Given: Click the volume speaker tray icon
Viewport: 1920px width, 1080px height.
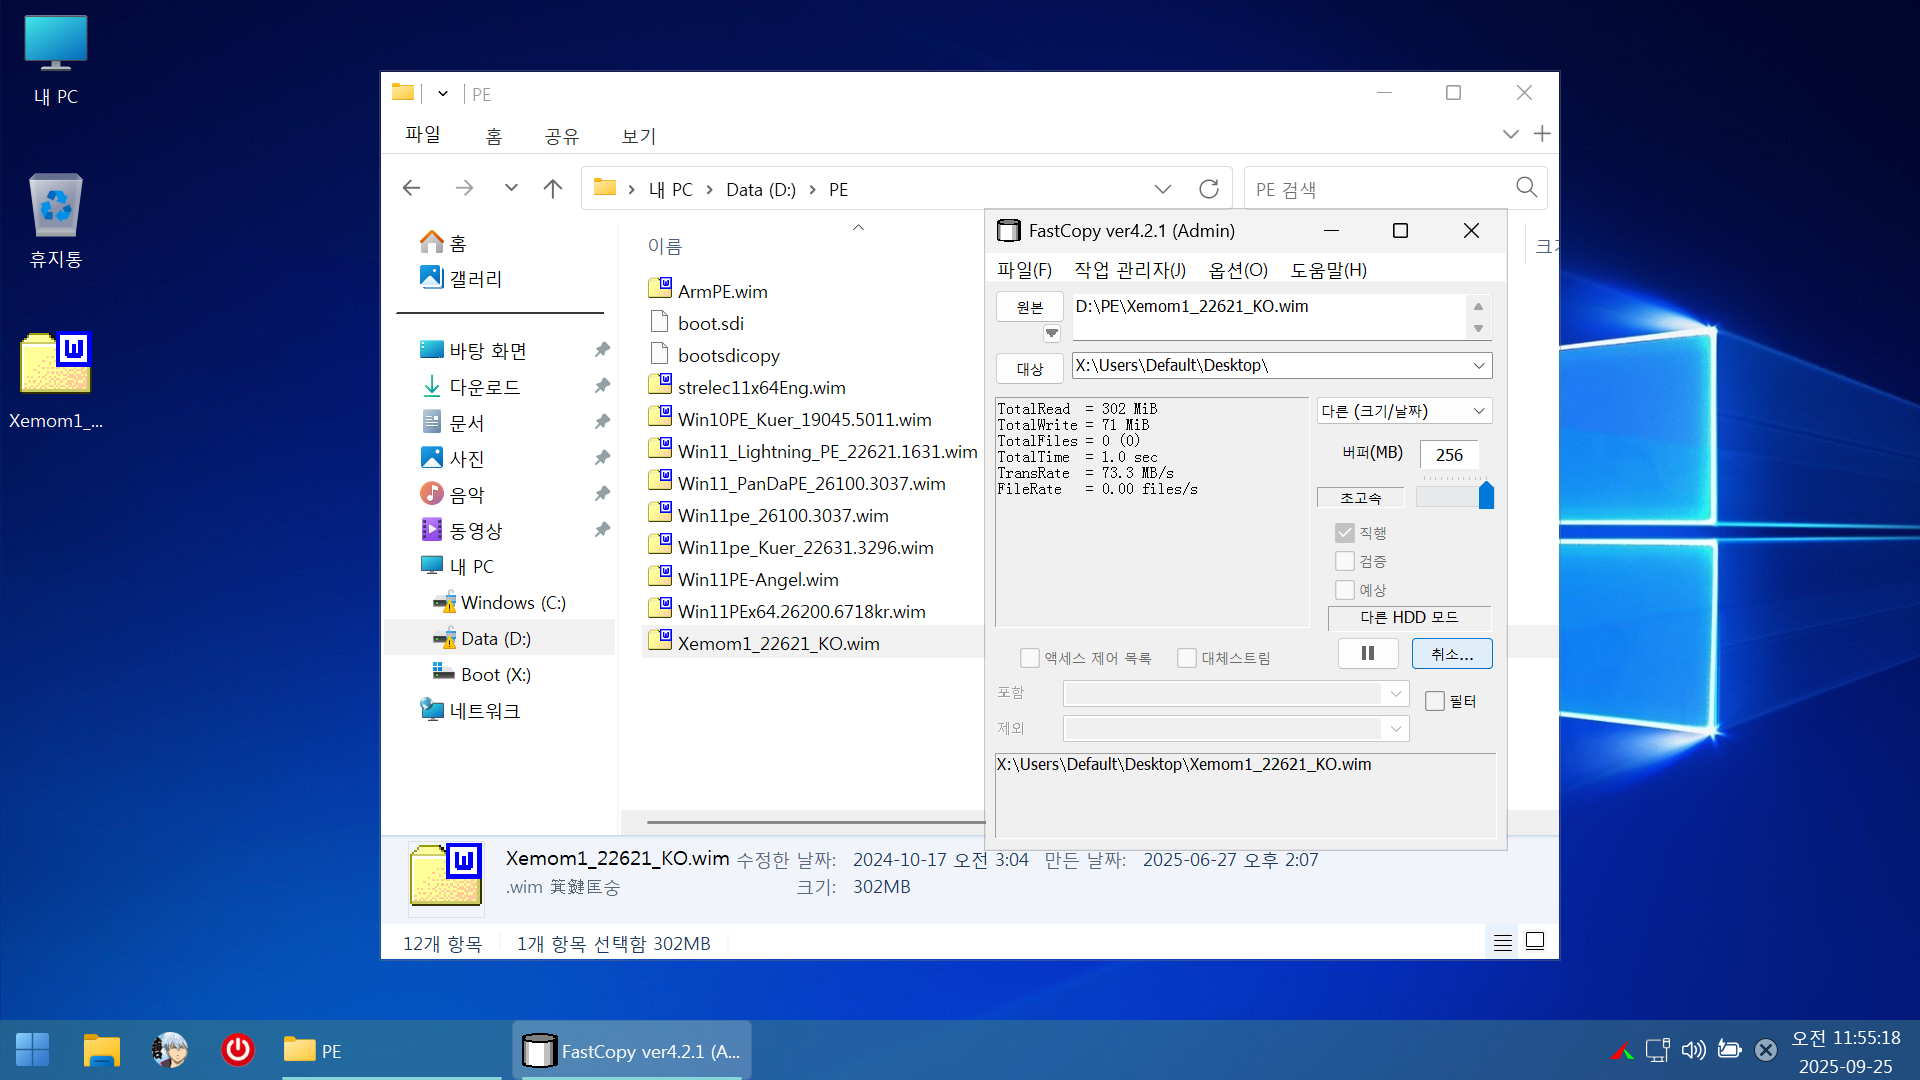Looking at the screenshot, I should tap(1692, 1050).
